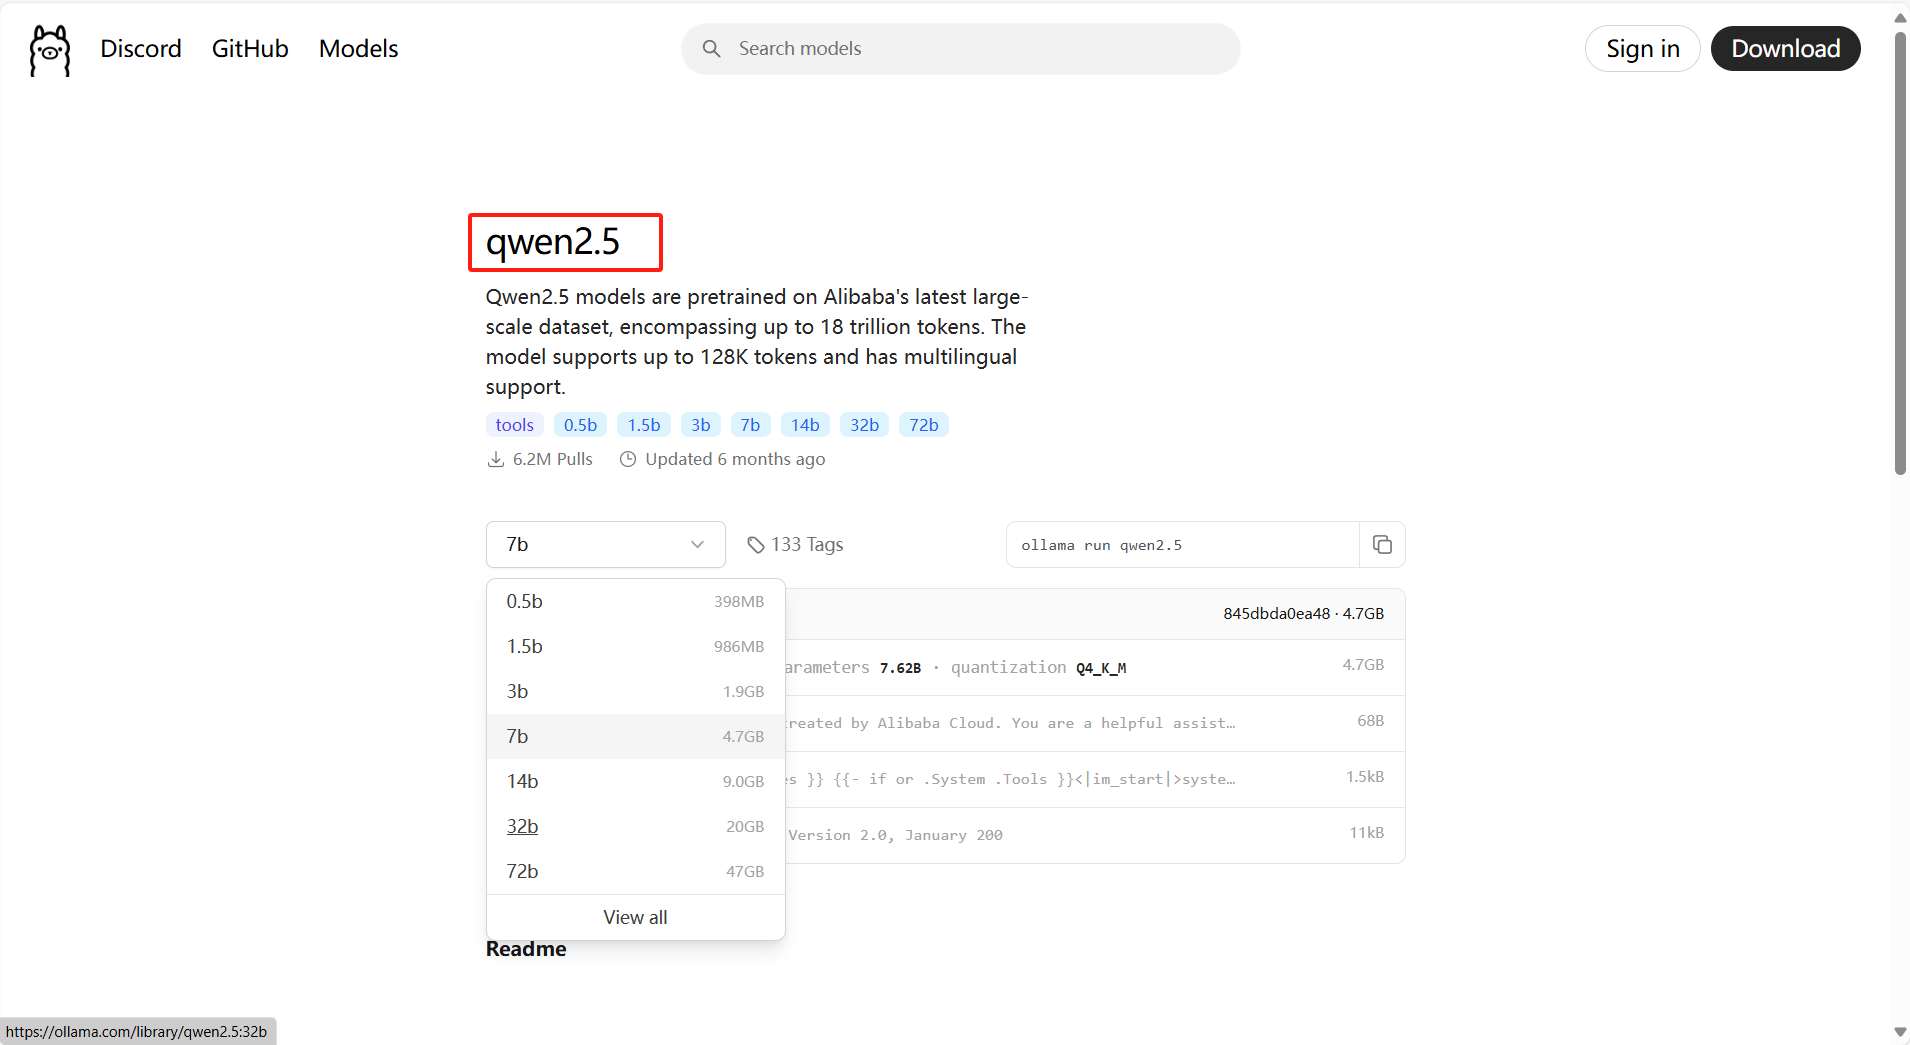Click the clock icon beside Updated
The height and width of the screenshot is (1045, 1910).
[x=628, y=459]
